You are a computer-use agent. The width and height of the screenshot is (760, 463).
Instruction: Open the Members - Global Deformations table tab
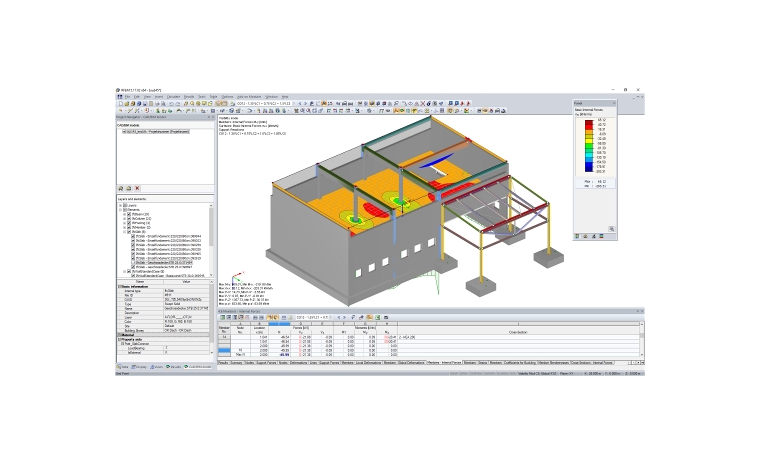(404, 362)
